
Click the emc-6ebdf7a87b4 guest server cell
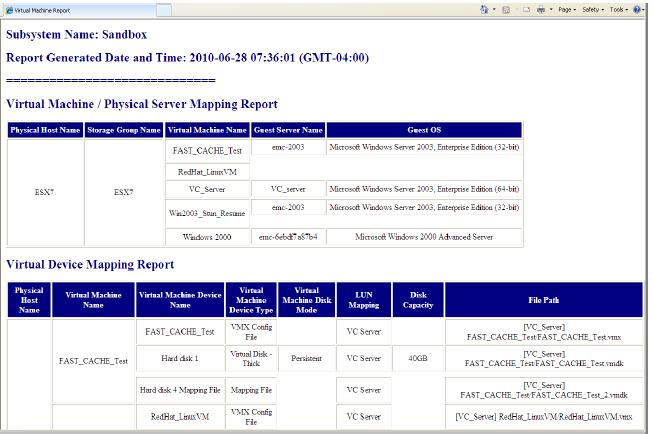[288, 237]
